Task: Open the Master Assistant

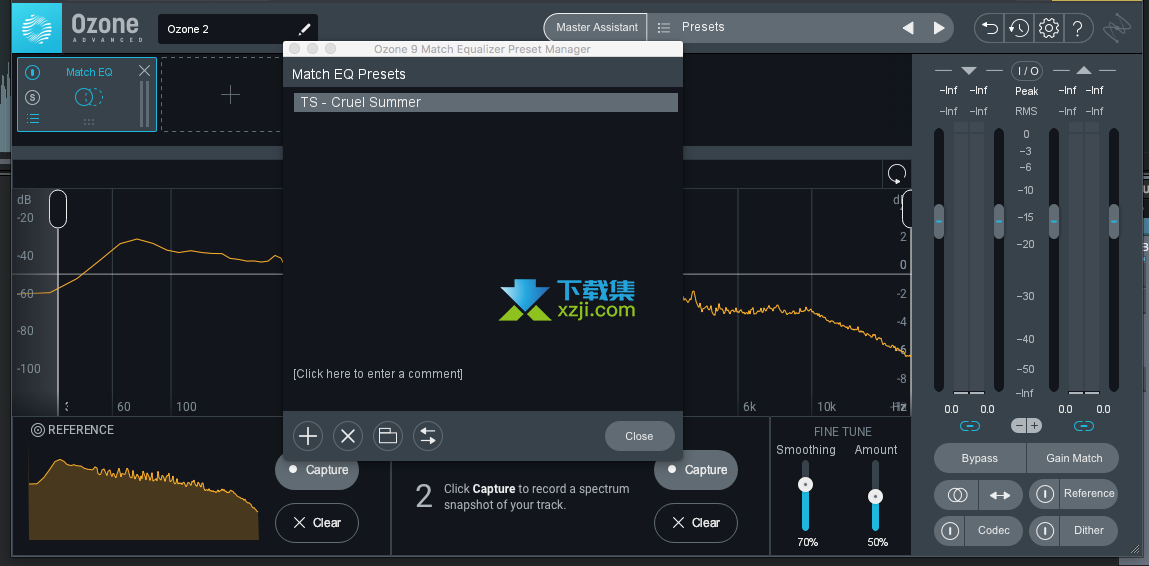Action: pyautogui.click(x=596, y=28)
